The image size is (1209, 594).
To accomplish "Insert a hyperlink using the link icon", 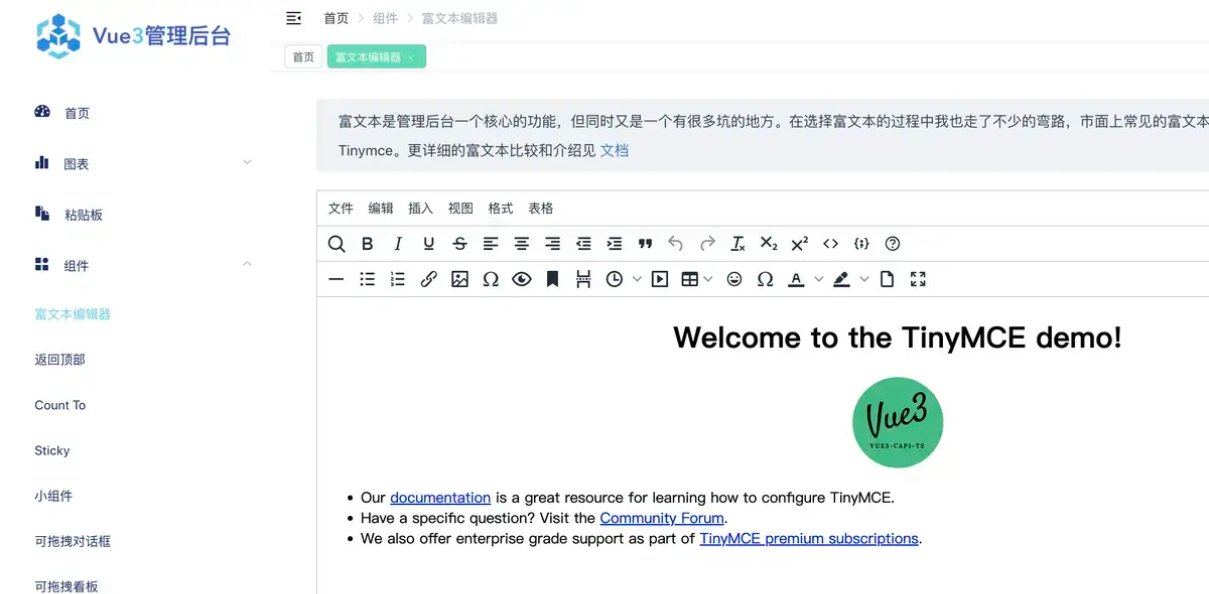I will 429,279.
